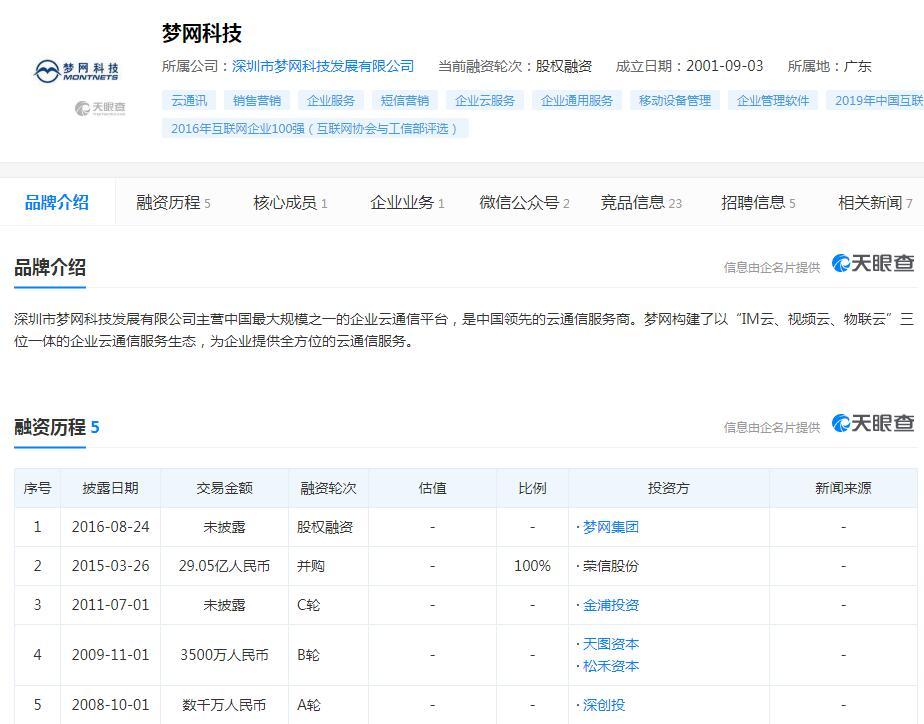Click the 荣信股份 investor text

tap(610, 566)
